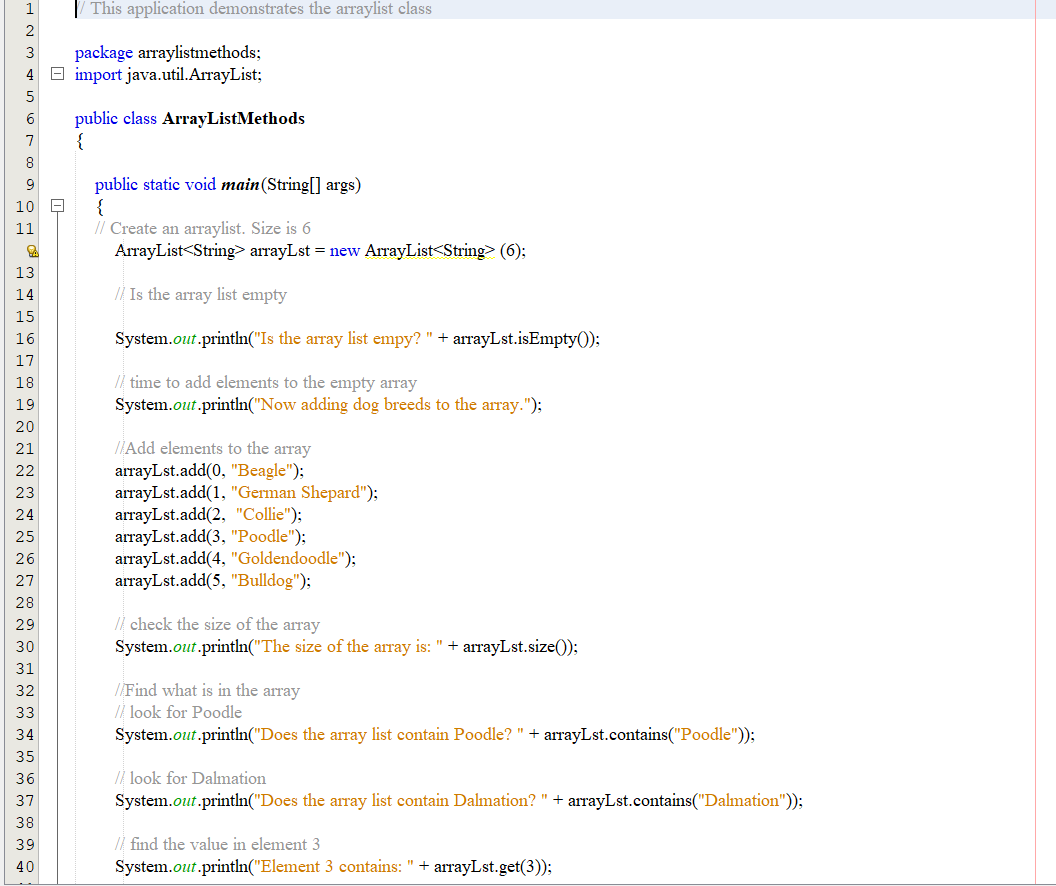
Task: Click the warning lightbulb hint icon in gutter
Action: tap(32, 251)
